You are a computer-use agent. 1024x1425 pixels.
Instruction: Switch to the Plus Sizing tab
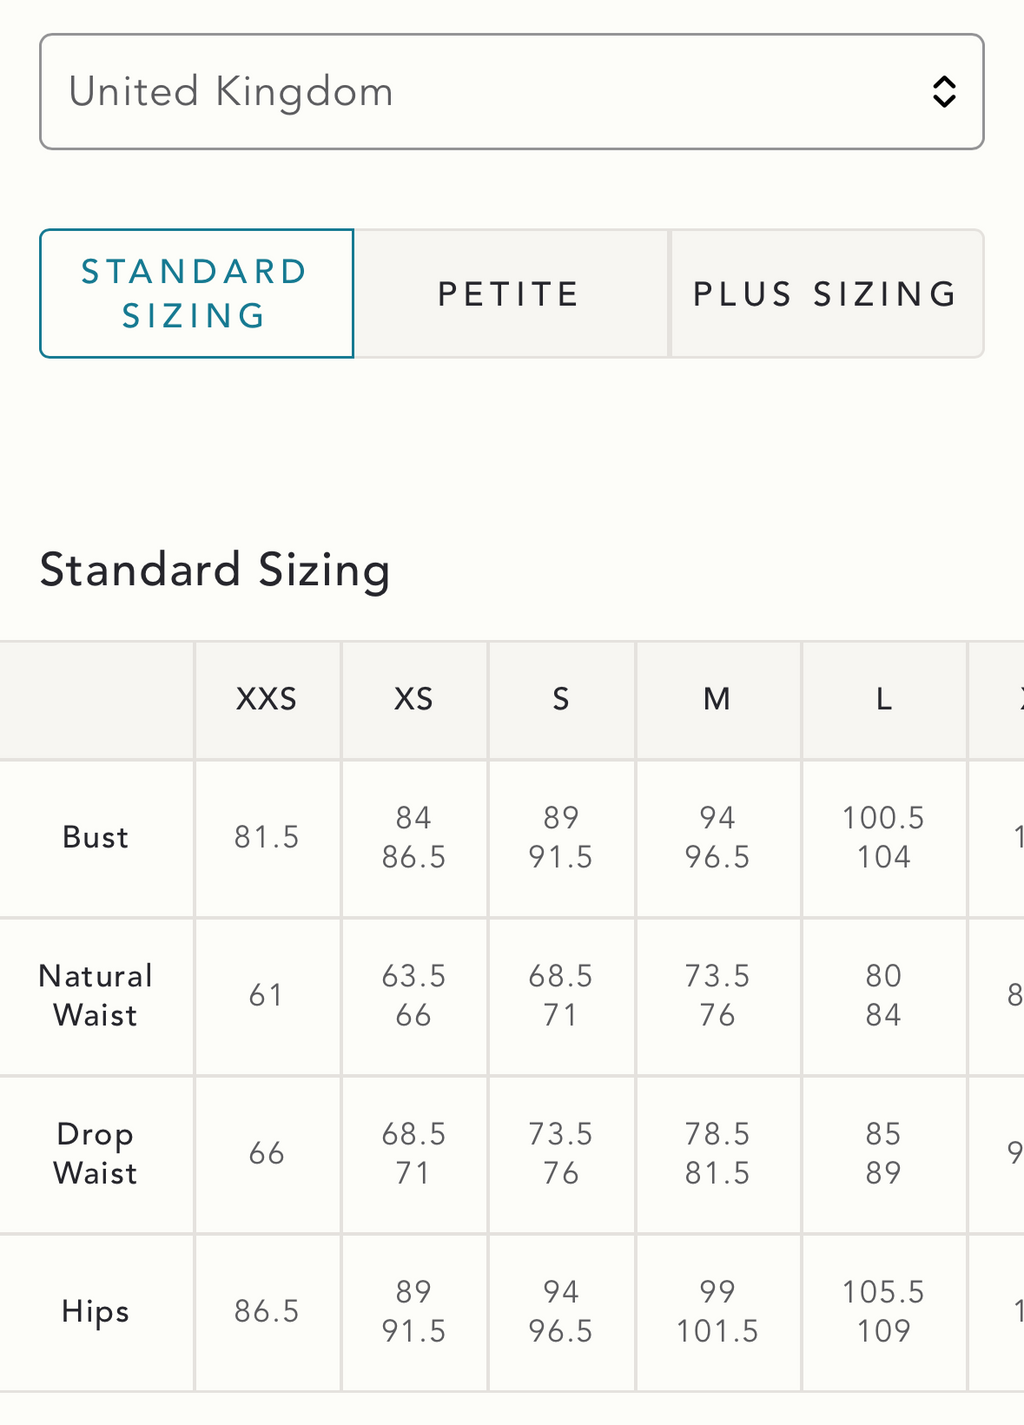827,294
